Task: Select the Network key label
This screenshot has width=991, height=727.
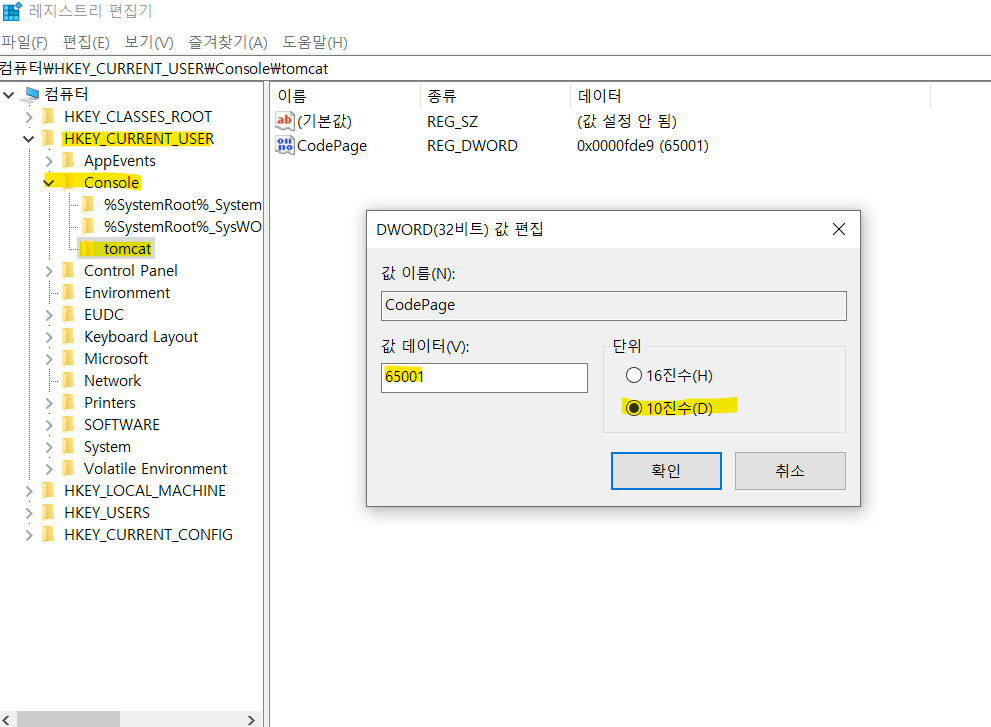Action: [x=112, y=381]
